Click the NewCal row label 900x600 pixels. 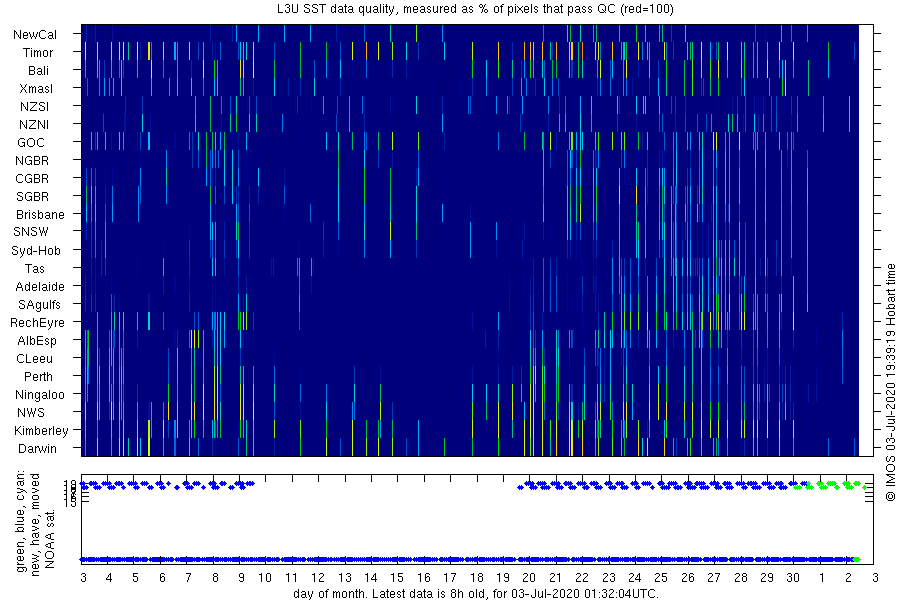tap(35, 34)
